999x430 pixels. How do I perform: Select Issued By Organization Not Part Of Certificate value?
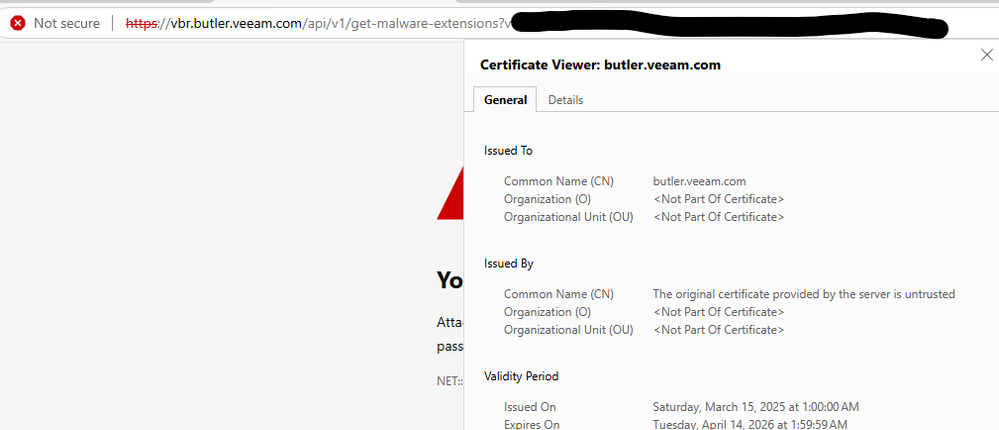pos(719,312)
